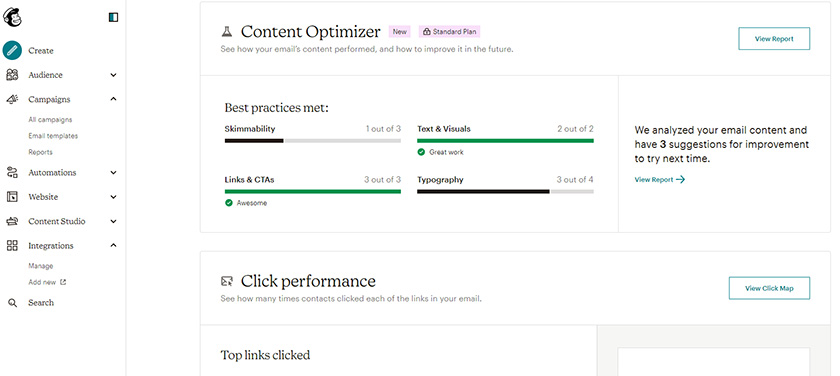
Task: Expand the Audience menu chevron
Action: 113,76
